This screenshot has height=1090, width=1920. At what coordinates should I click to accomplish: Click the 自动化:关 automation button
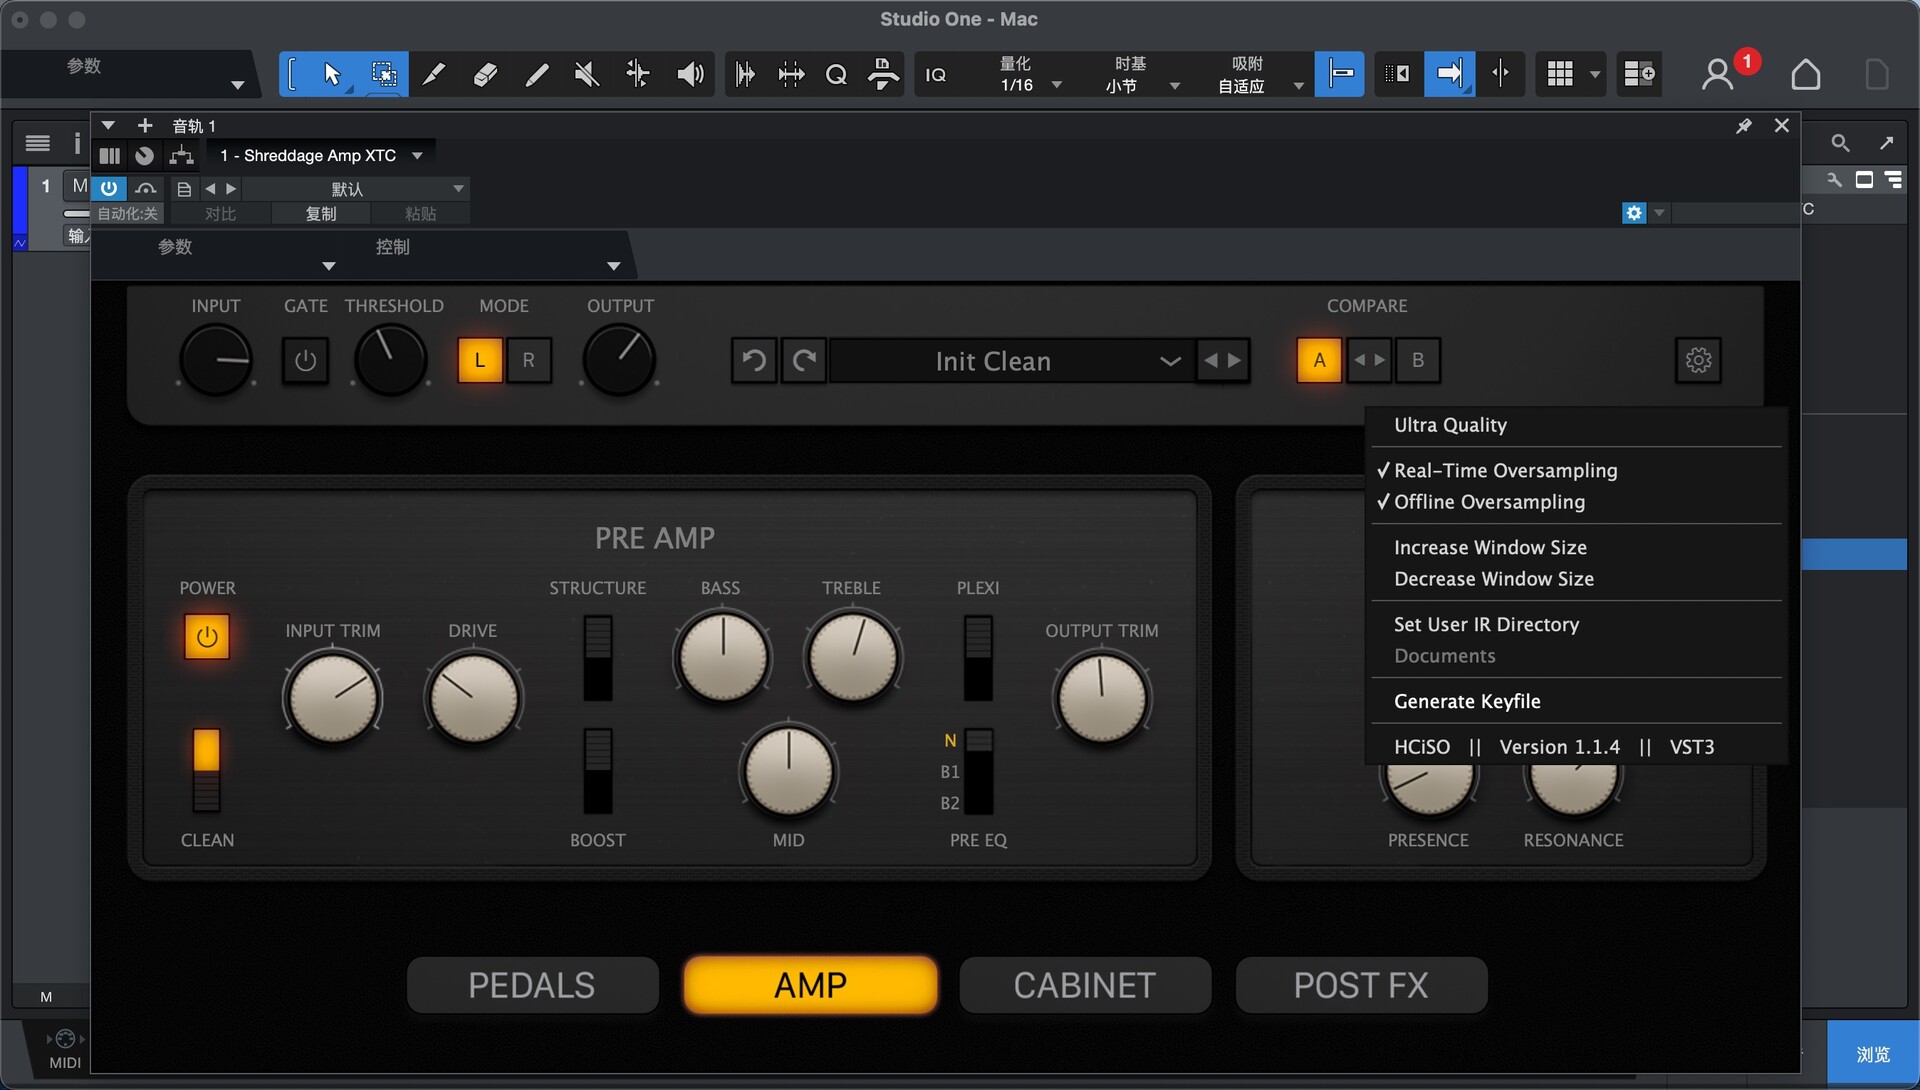128,214
